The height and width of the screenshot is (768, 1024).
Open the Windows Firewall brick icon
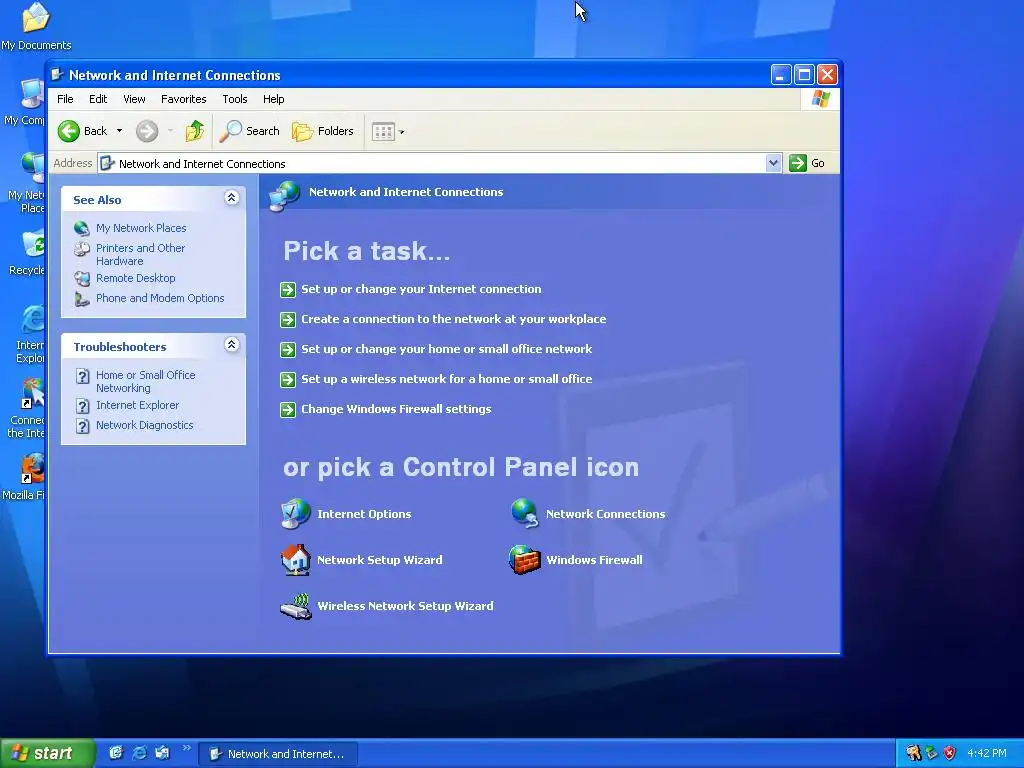pos(524,560)
